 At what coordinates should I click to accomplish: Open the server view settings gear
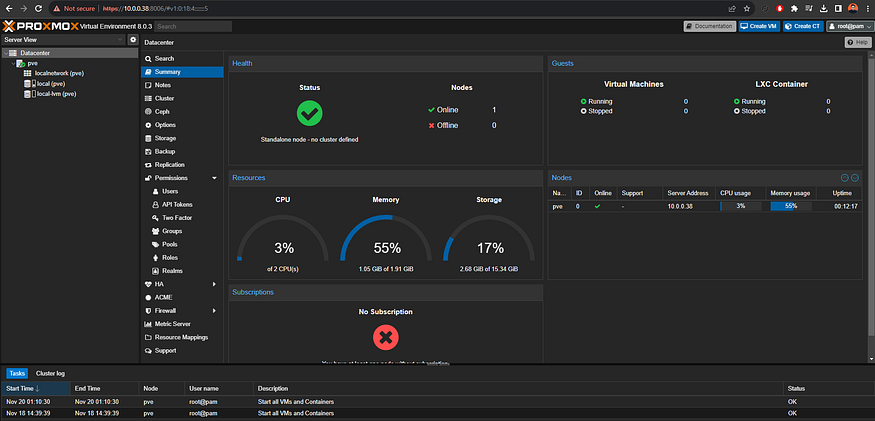[x=133, y=40]
